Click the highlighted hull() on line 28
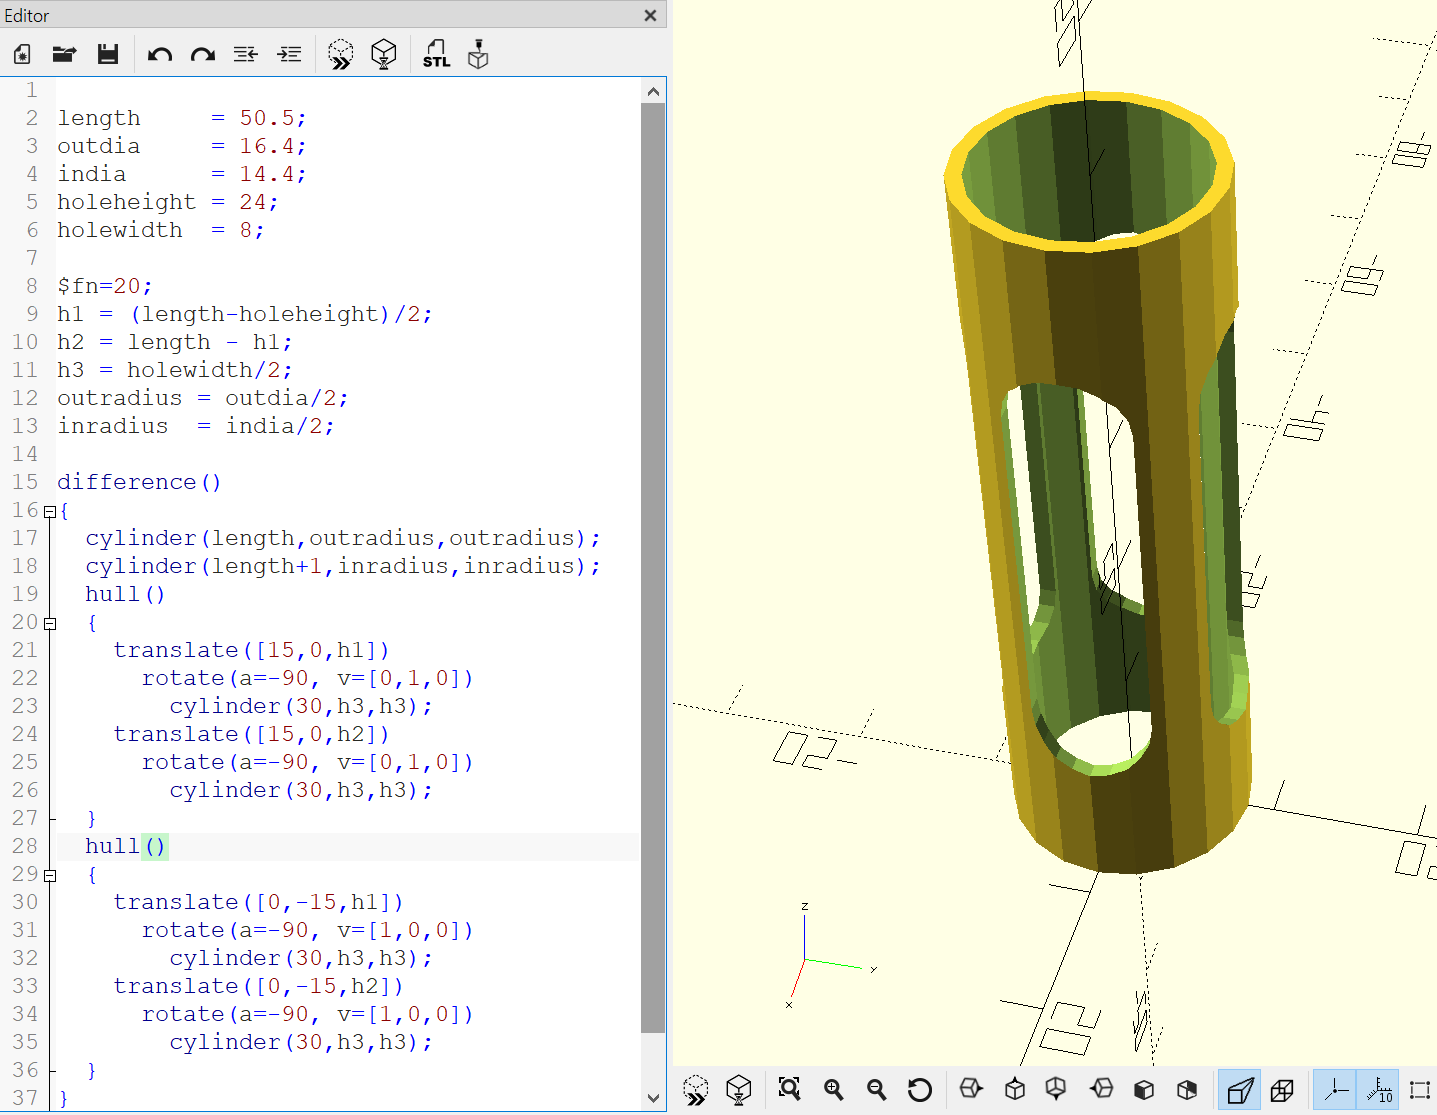The image size is (1437, 1115). tap(125, 846)
